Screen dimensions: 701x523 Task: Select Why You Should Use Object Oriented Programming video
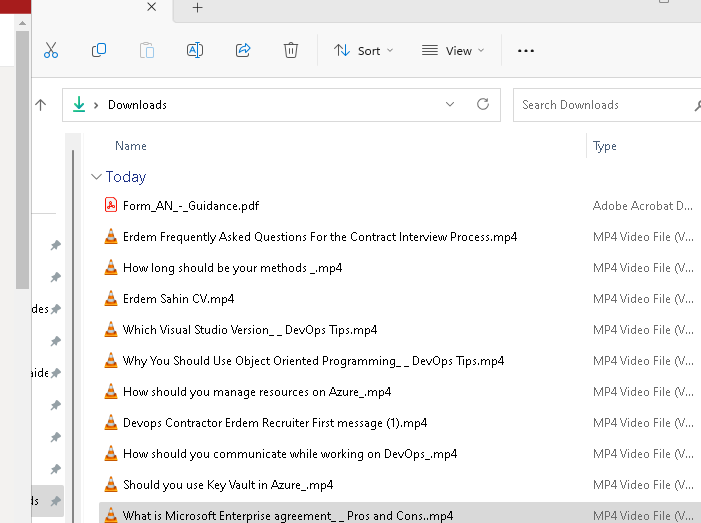click(x=313, y=361)
